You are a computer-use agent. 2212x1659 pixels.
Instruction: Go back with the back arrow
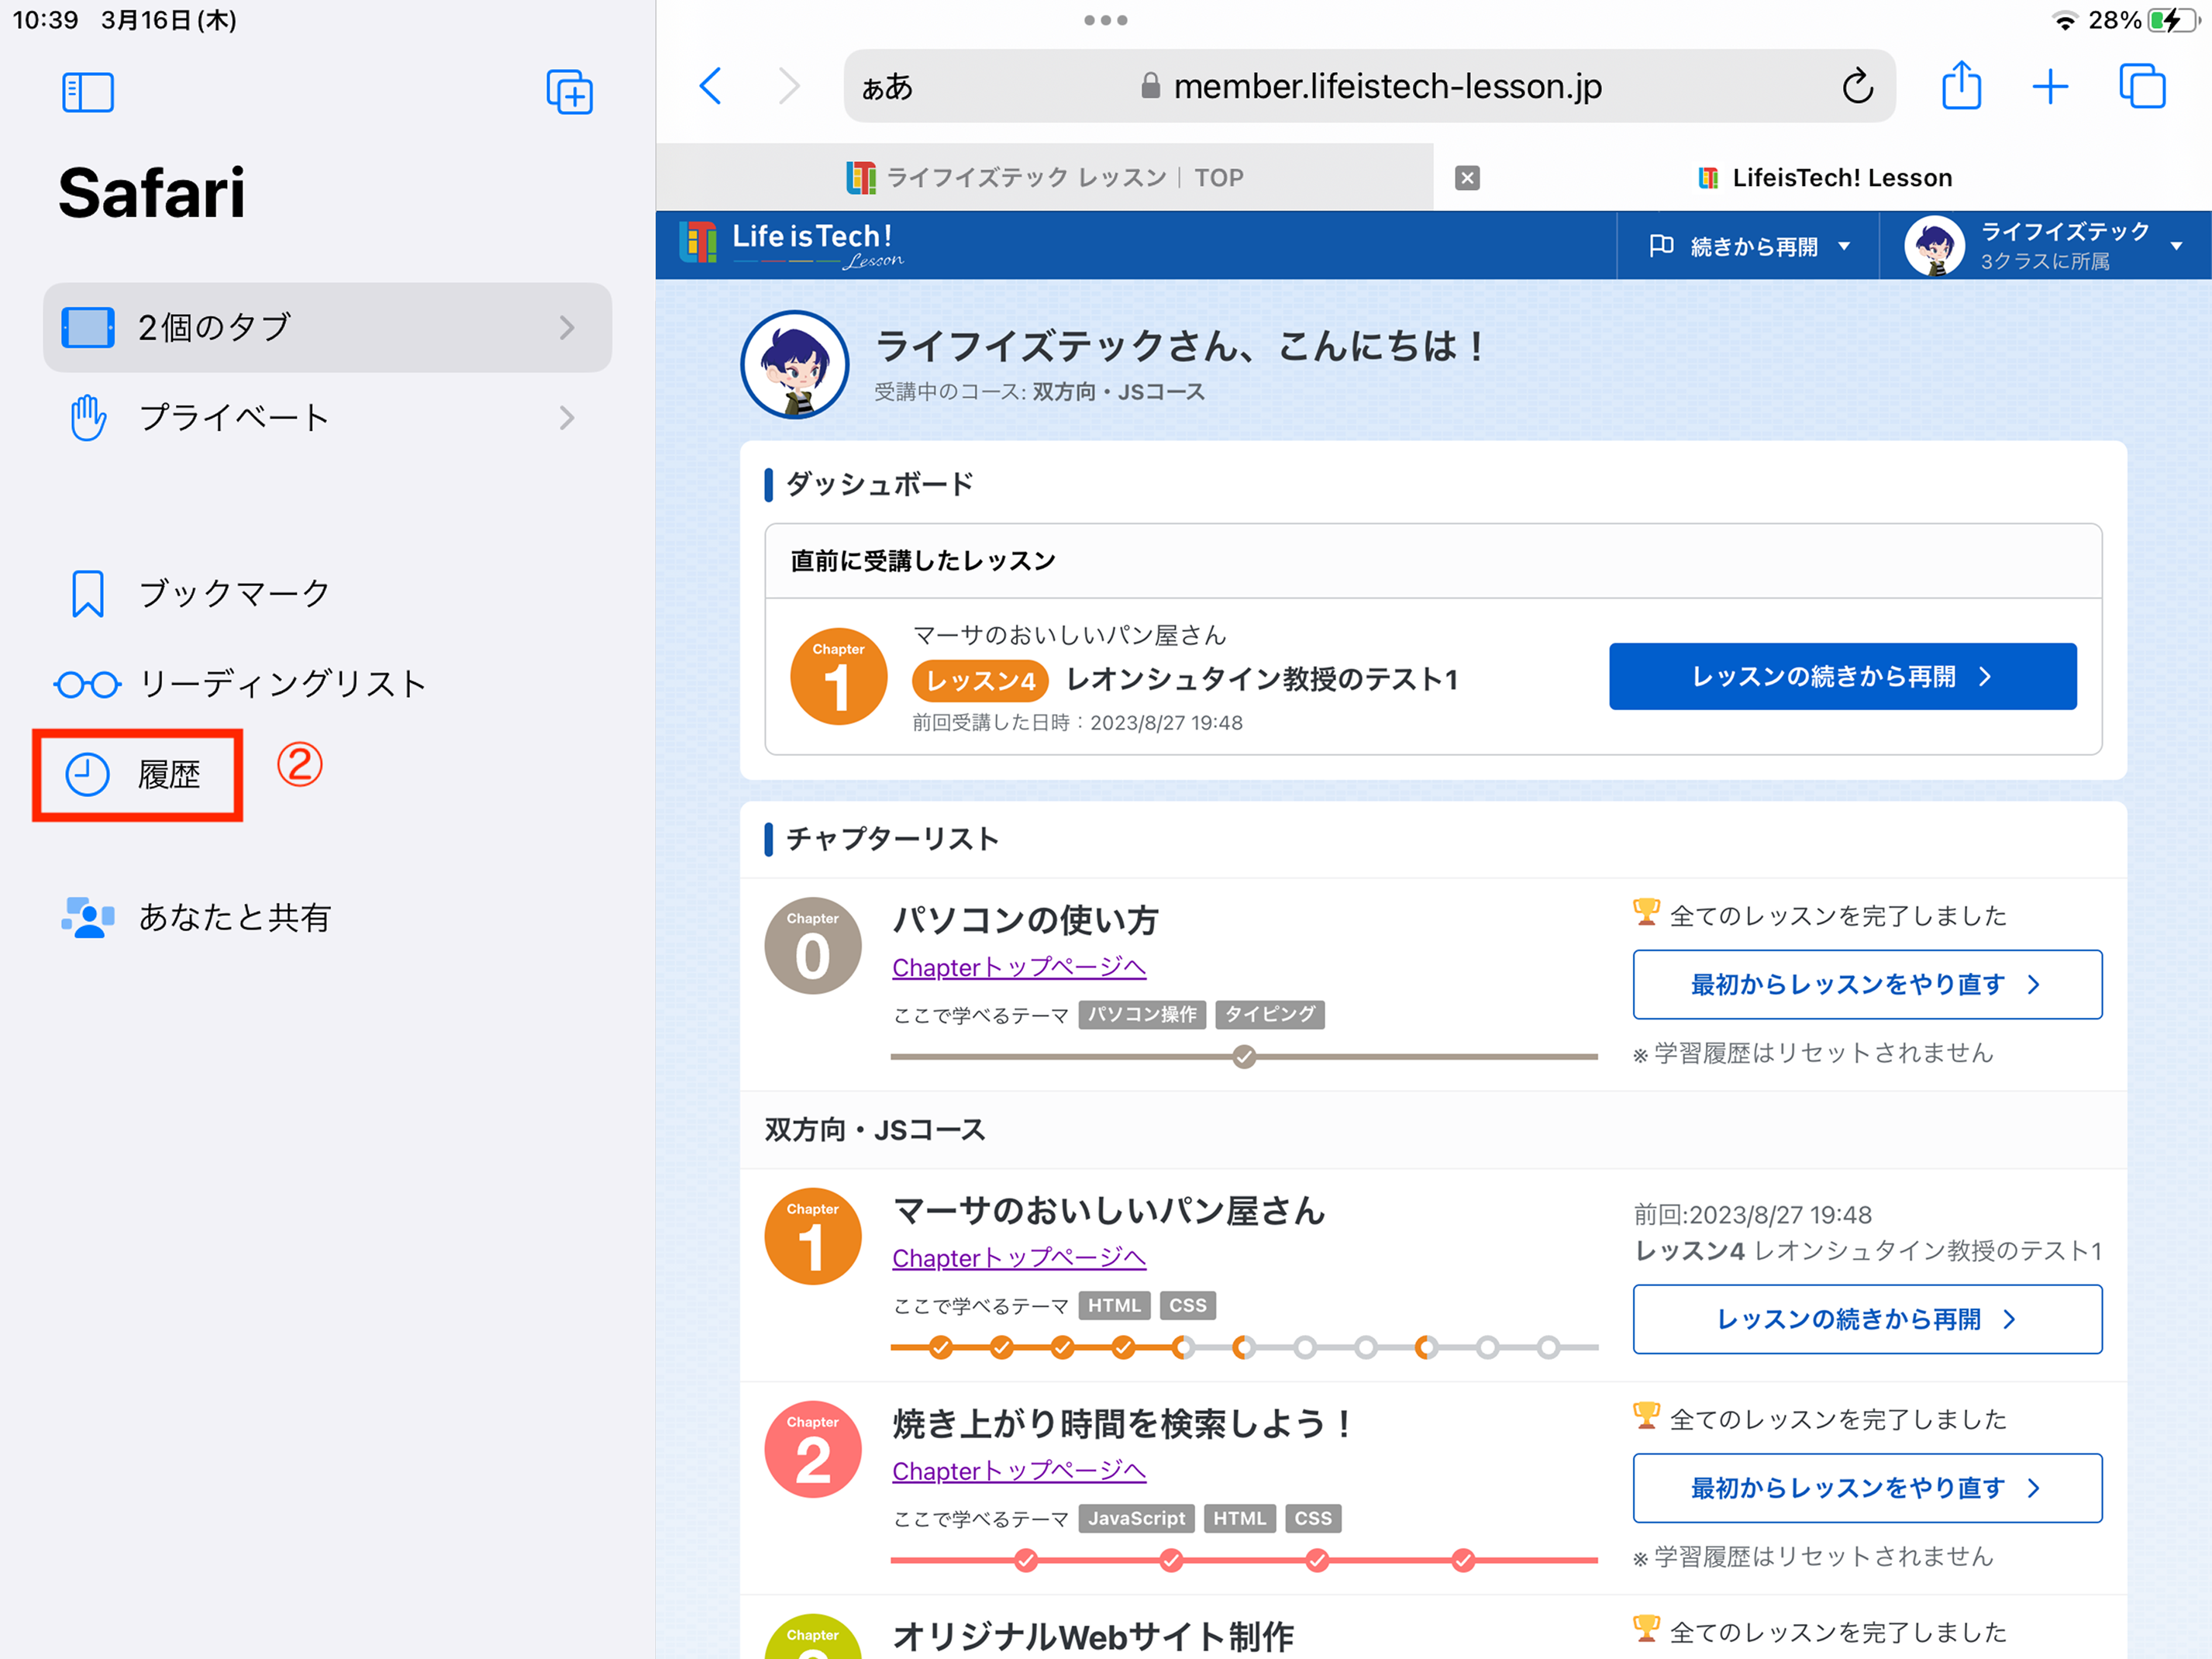[x=710, y=86]
